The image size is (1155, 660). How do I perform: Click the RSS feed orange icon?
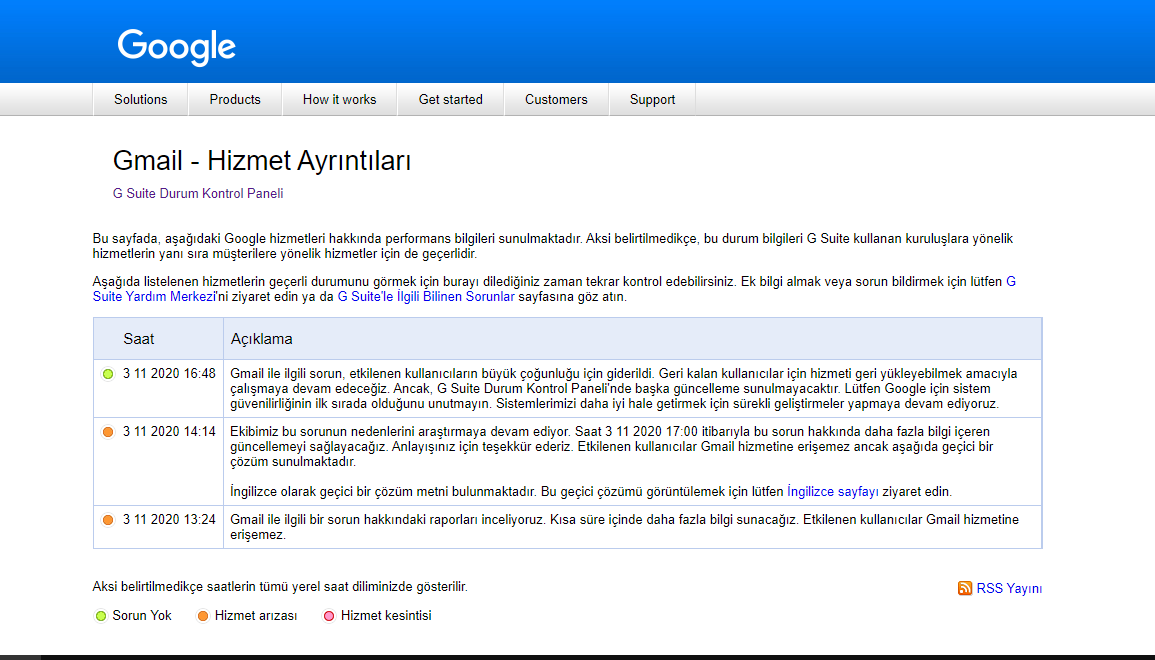coord(964,588)
